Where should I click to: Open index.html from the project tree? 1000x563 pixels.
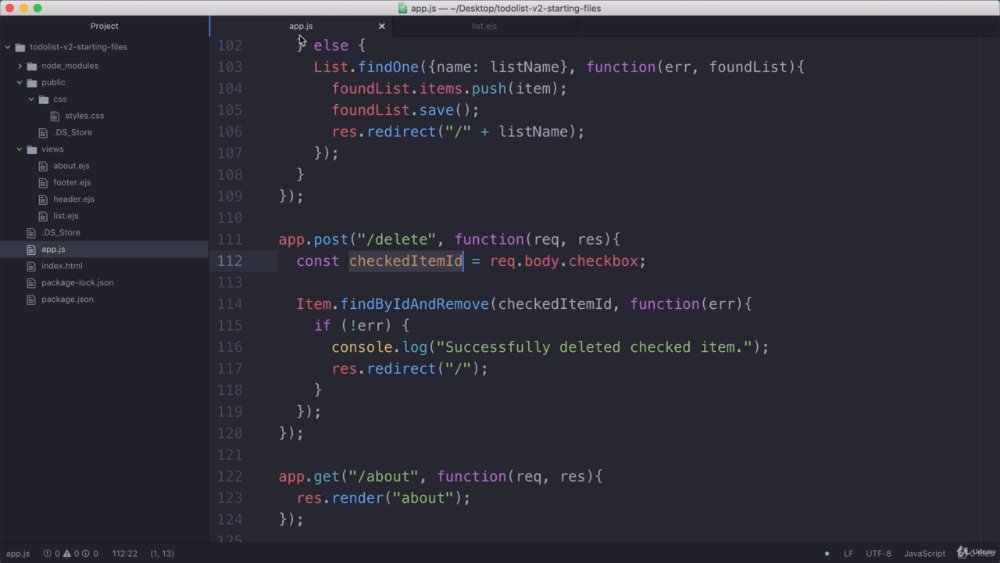click(62, 266)
